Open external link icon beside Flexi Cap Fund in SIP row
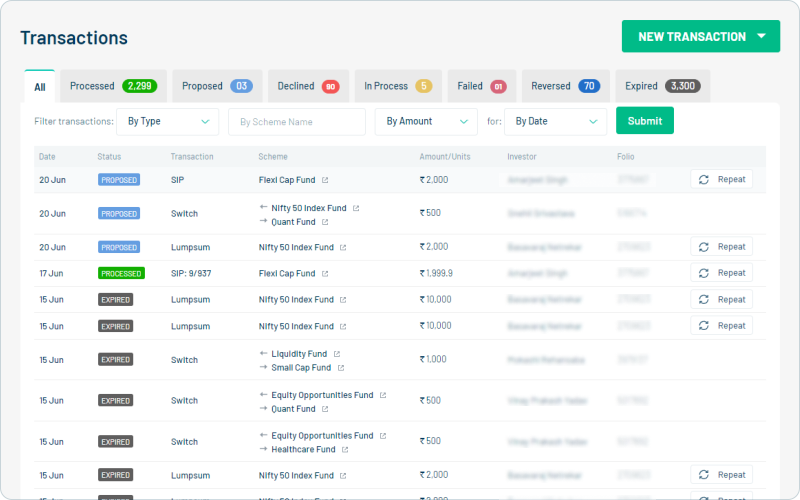 [x=325, y=181]
